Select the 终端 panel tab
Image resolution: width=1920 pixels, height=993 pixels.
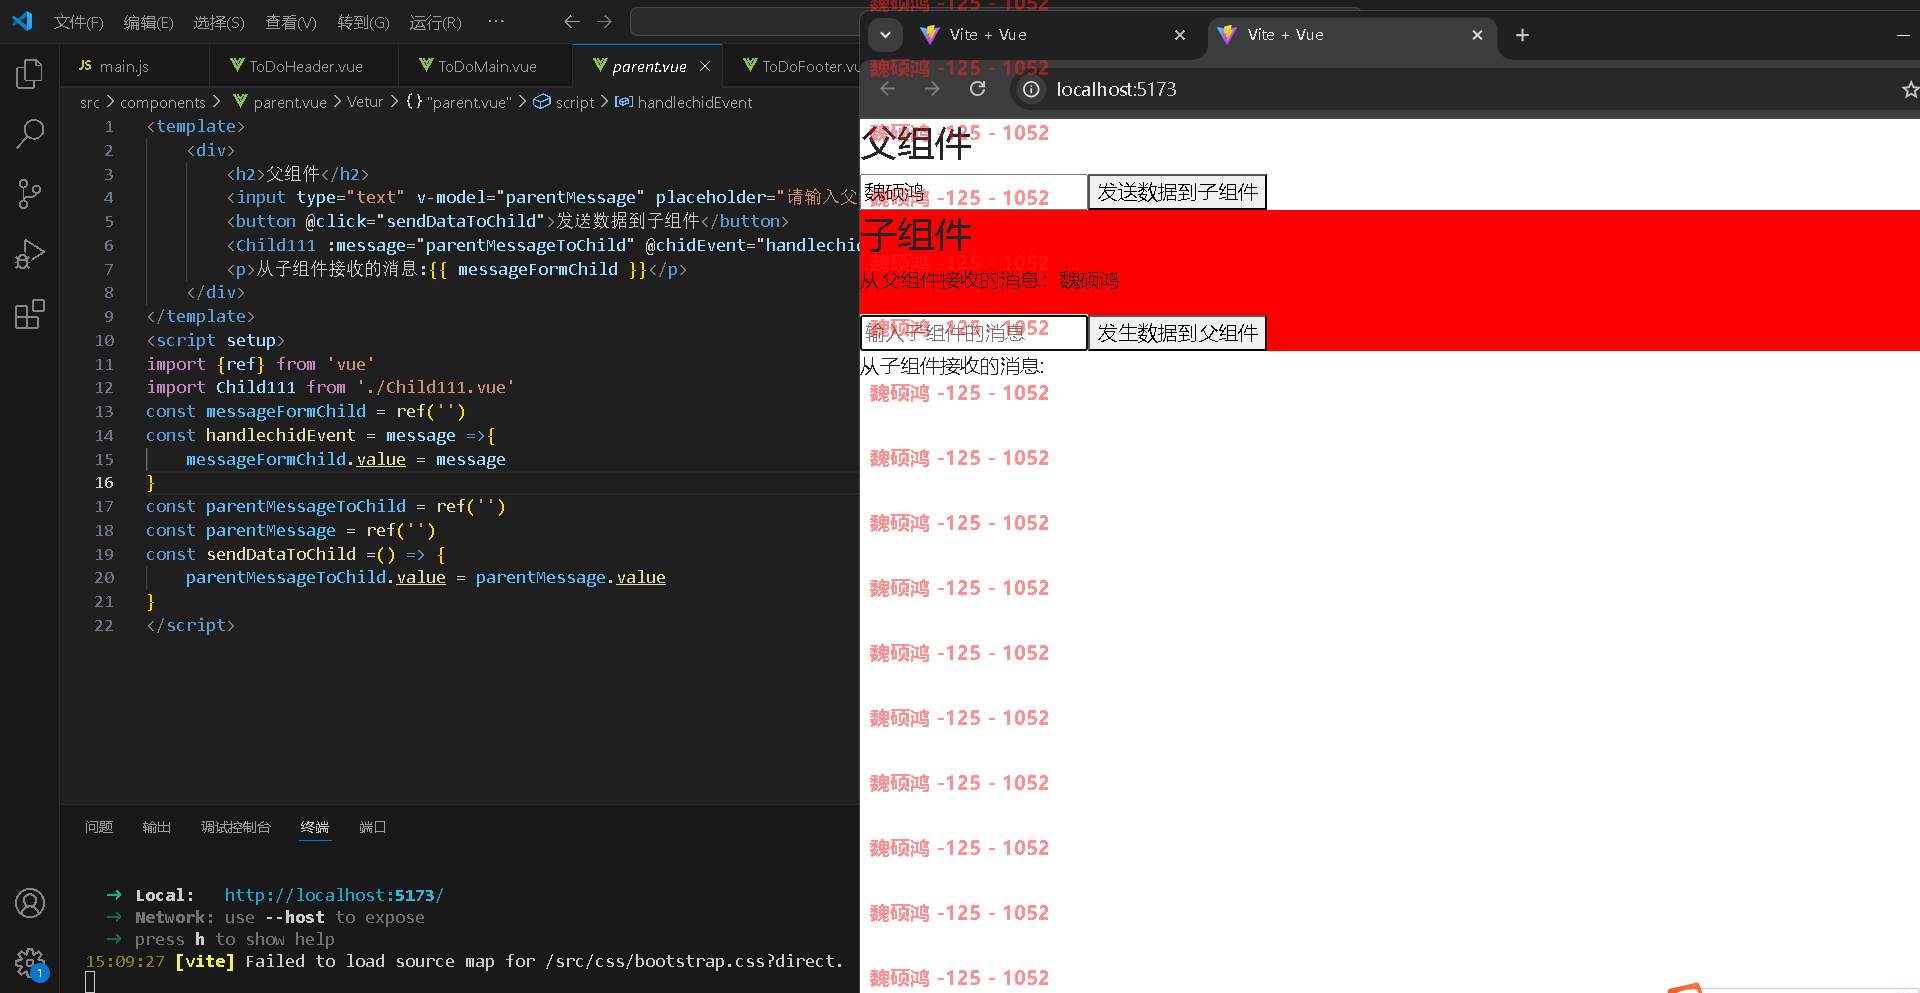pos(315,827)
